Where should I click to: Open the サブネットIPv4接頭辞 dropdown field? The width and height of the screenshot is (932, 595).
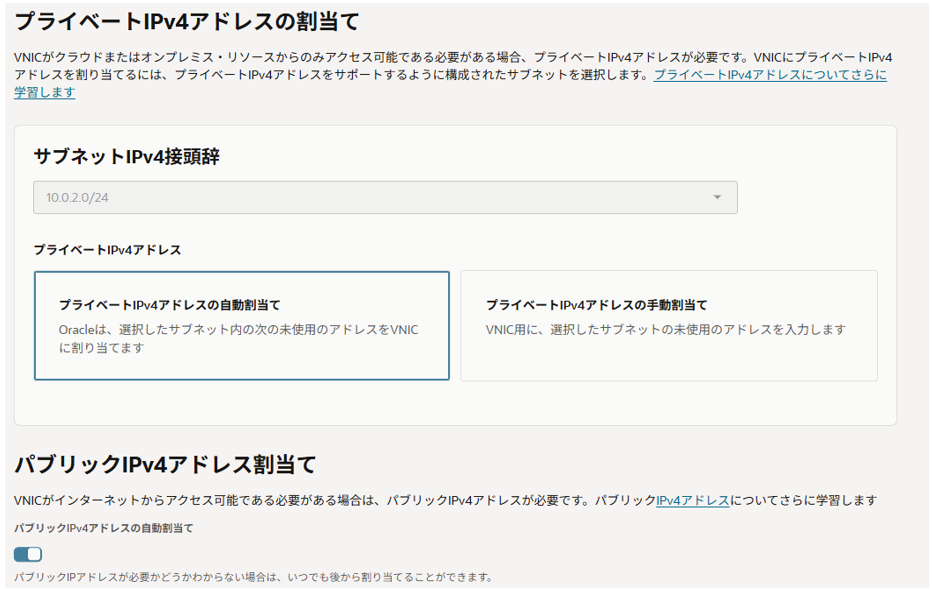click(x=385, y=197)
